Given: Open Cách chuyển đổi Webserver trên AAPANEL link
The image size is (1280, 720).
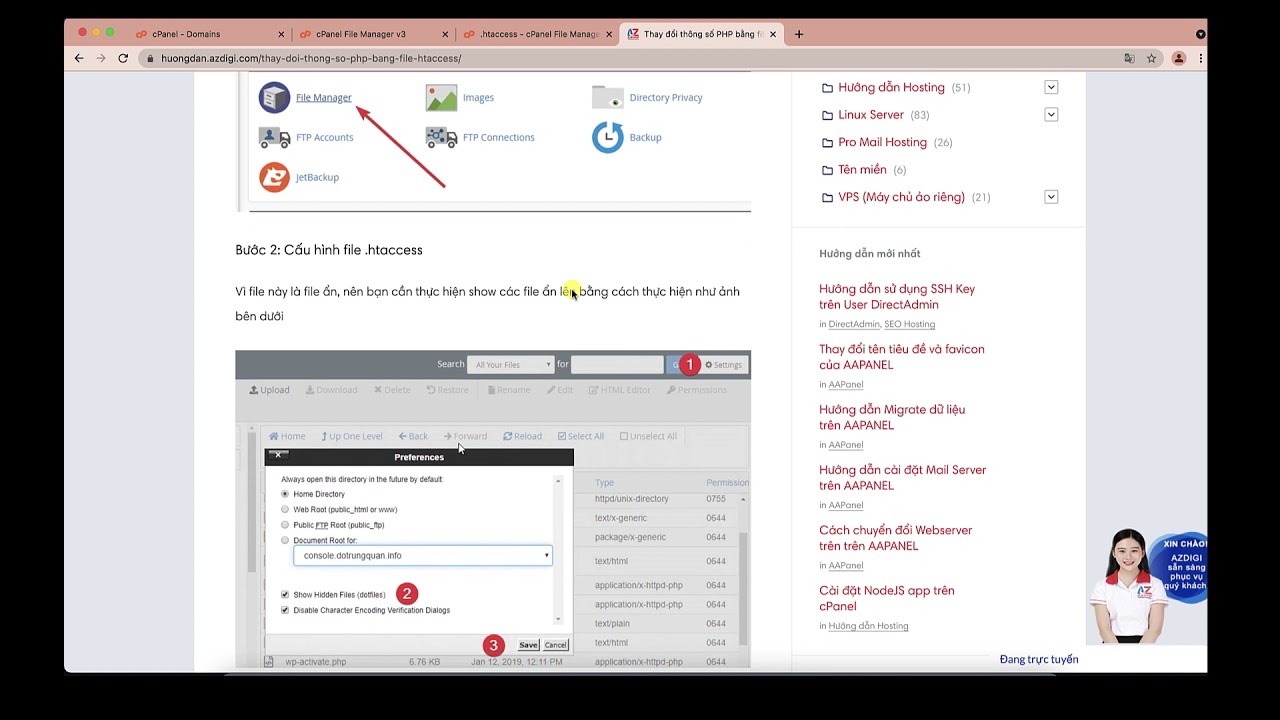Looking at the screenshot, I should [x=895, y=538].
